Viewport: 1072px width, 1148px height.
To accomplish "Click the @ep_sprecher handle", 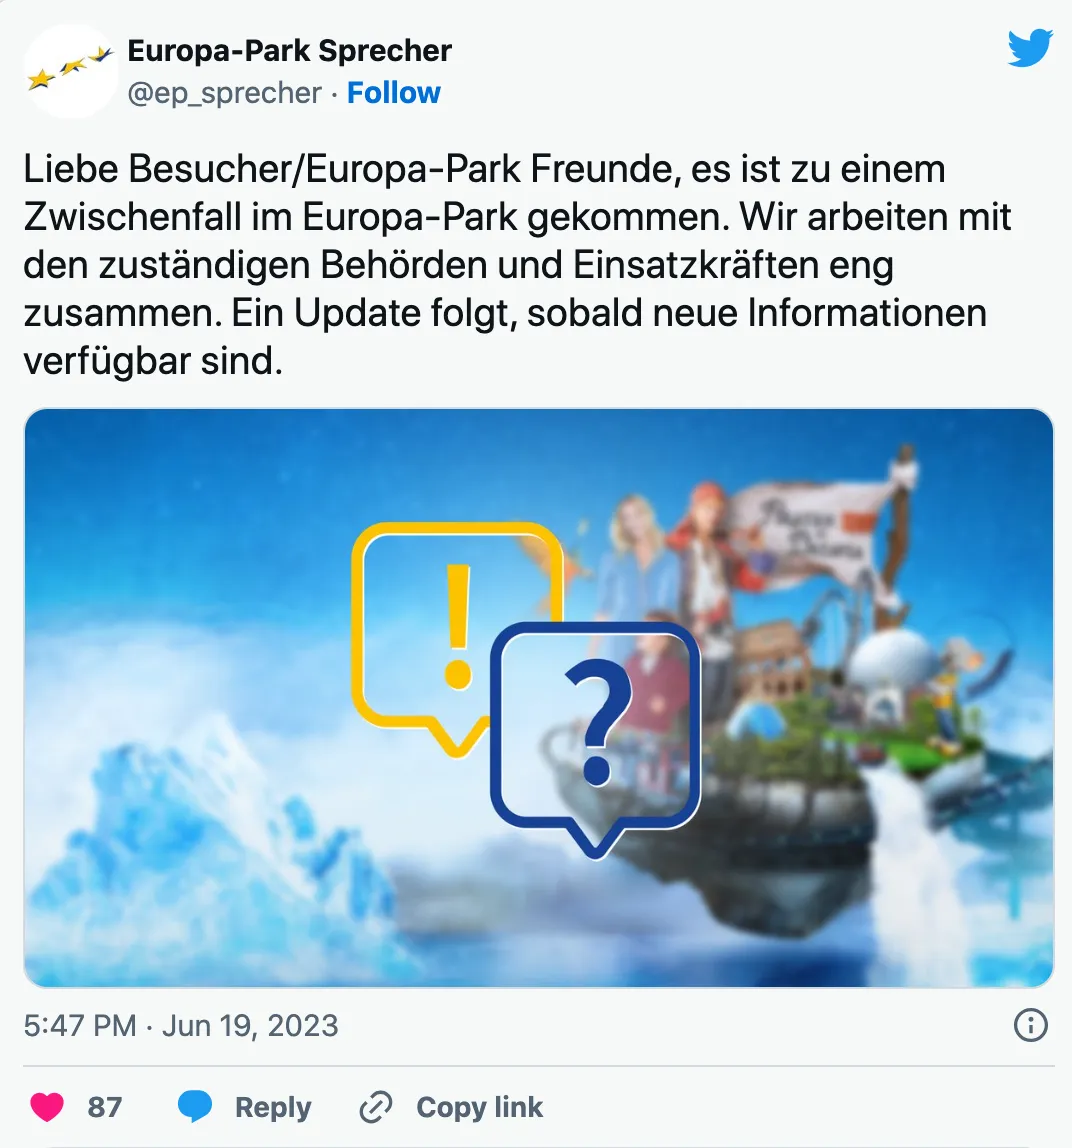I will [224, 93].
